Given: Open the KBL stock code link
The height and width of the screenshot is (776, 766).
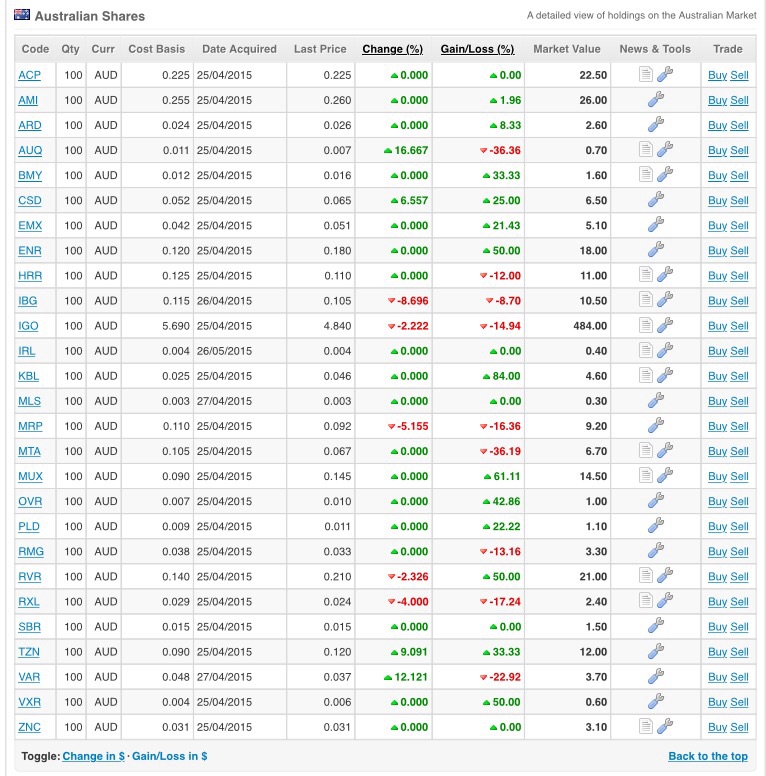Looking at the screenshot, I should pyautogui.click(x=29, y=376).
